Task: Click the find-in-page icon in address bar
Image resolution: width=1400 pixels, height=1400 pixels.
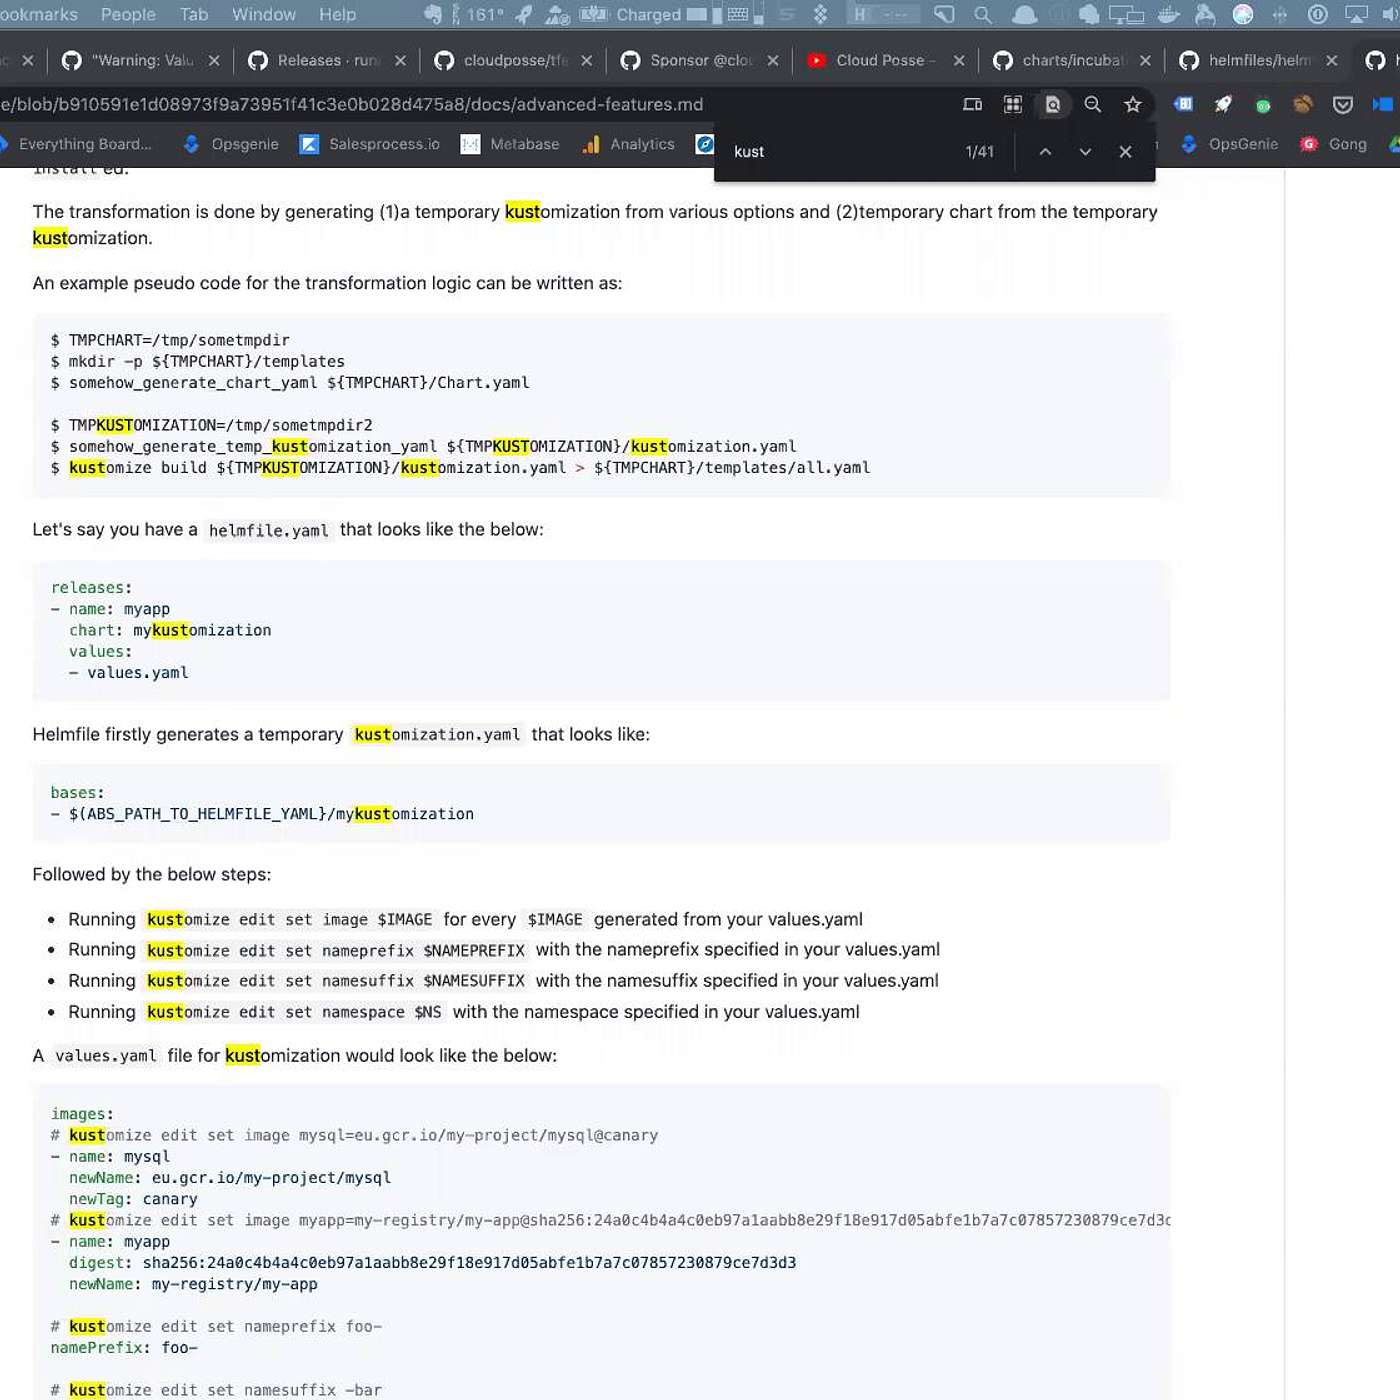Action: [1052, 104]
